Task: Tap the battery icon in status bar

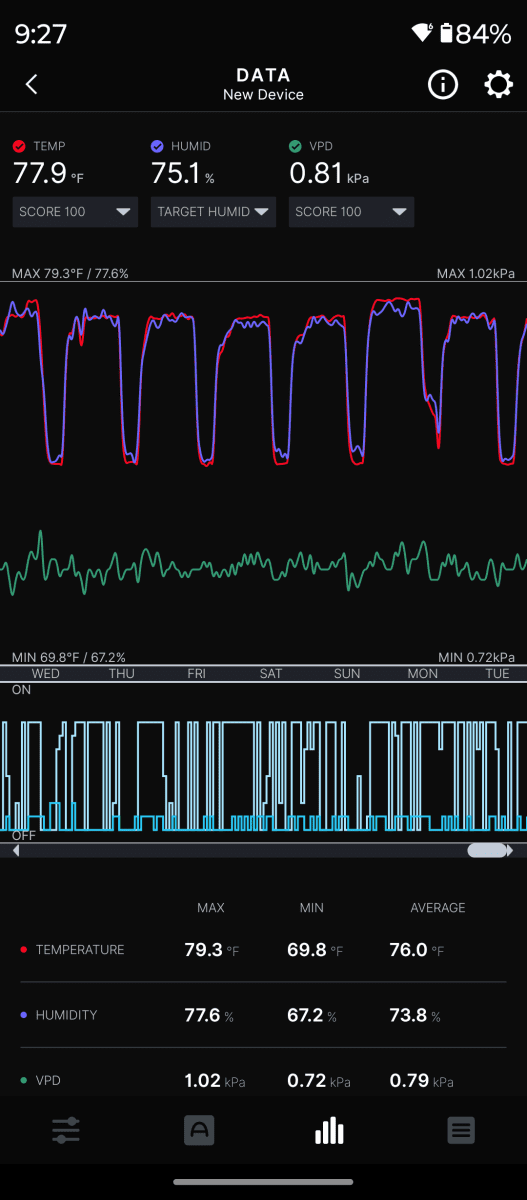Action: (444, 33)
